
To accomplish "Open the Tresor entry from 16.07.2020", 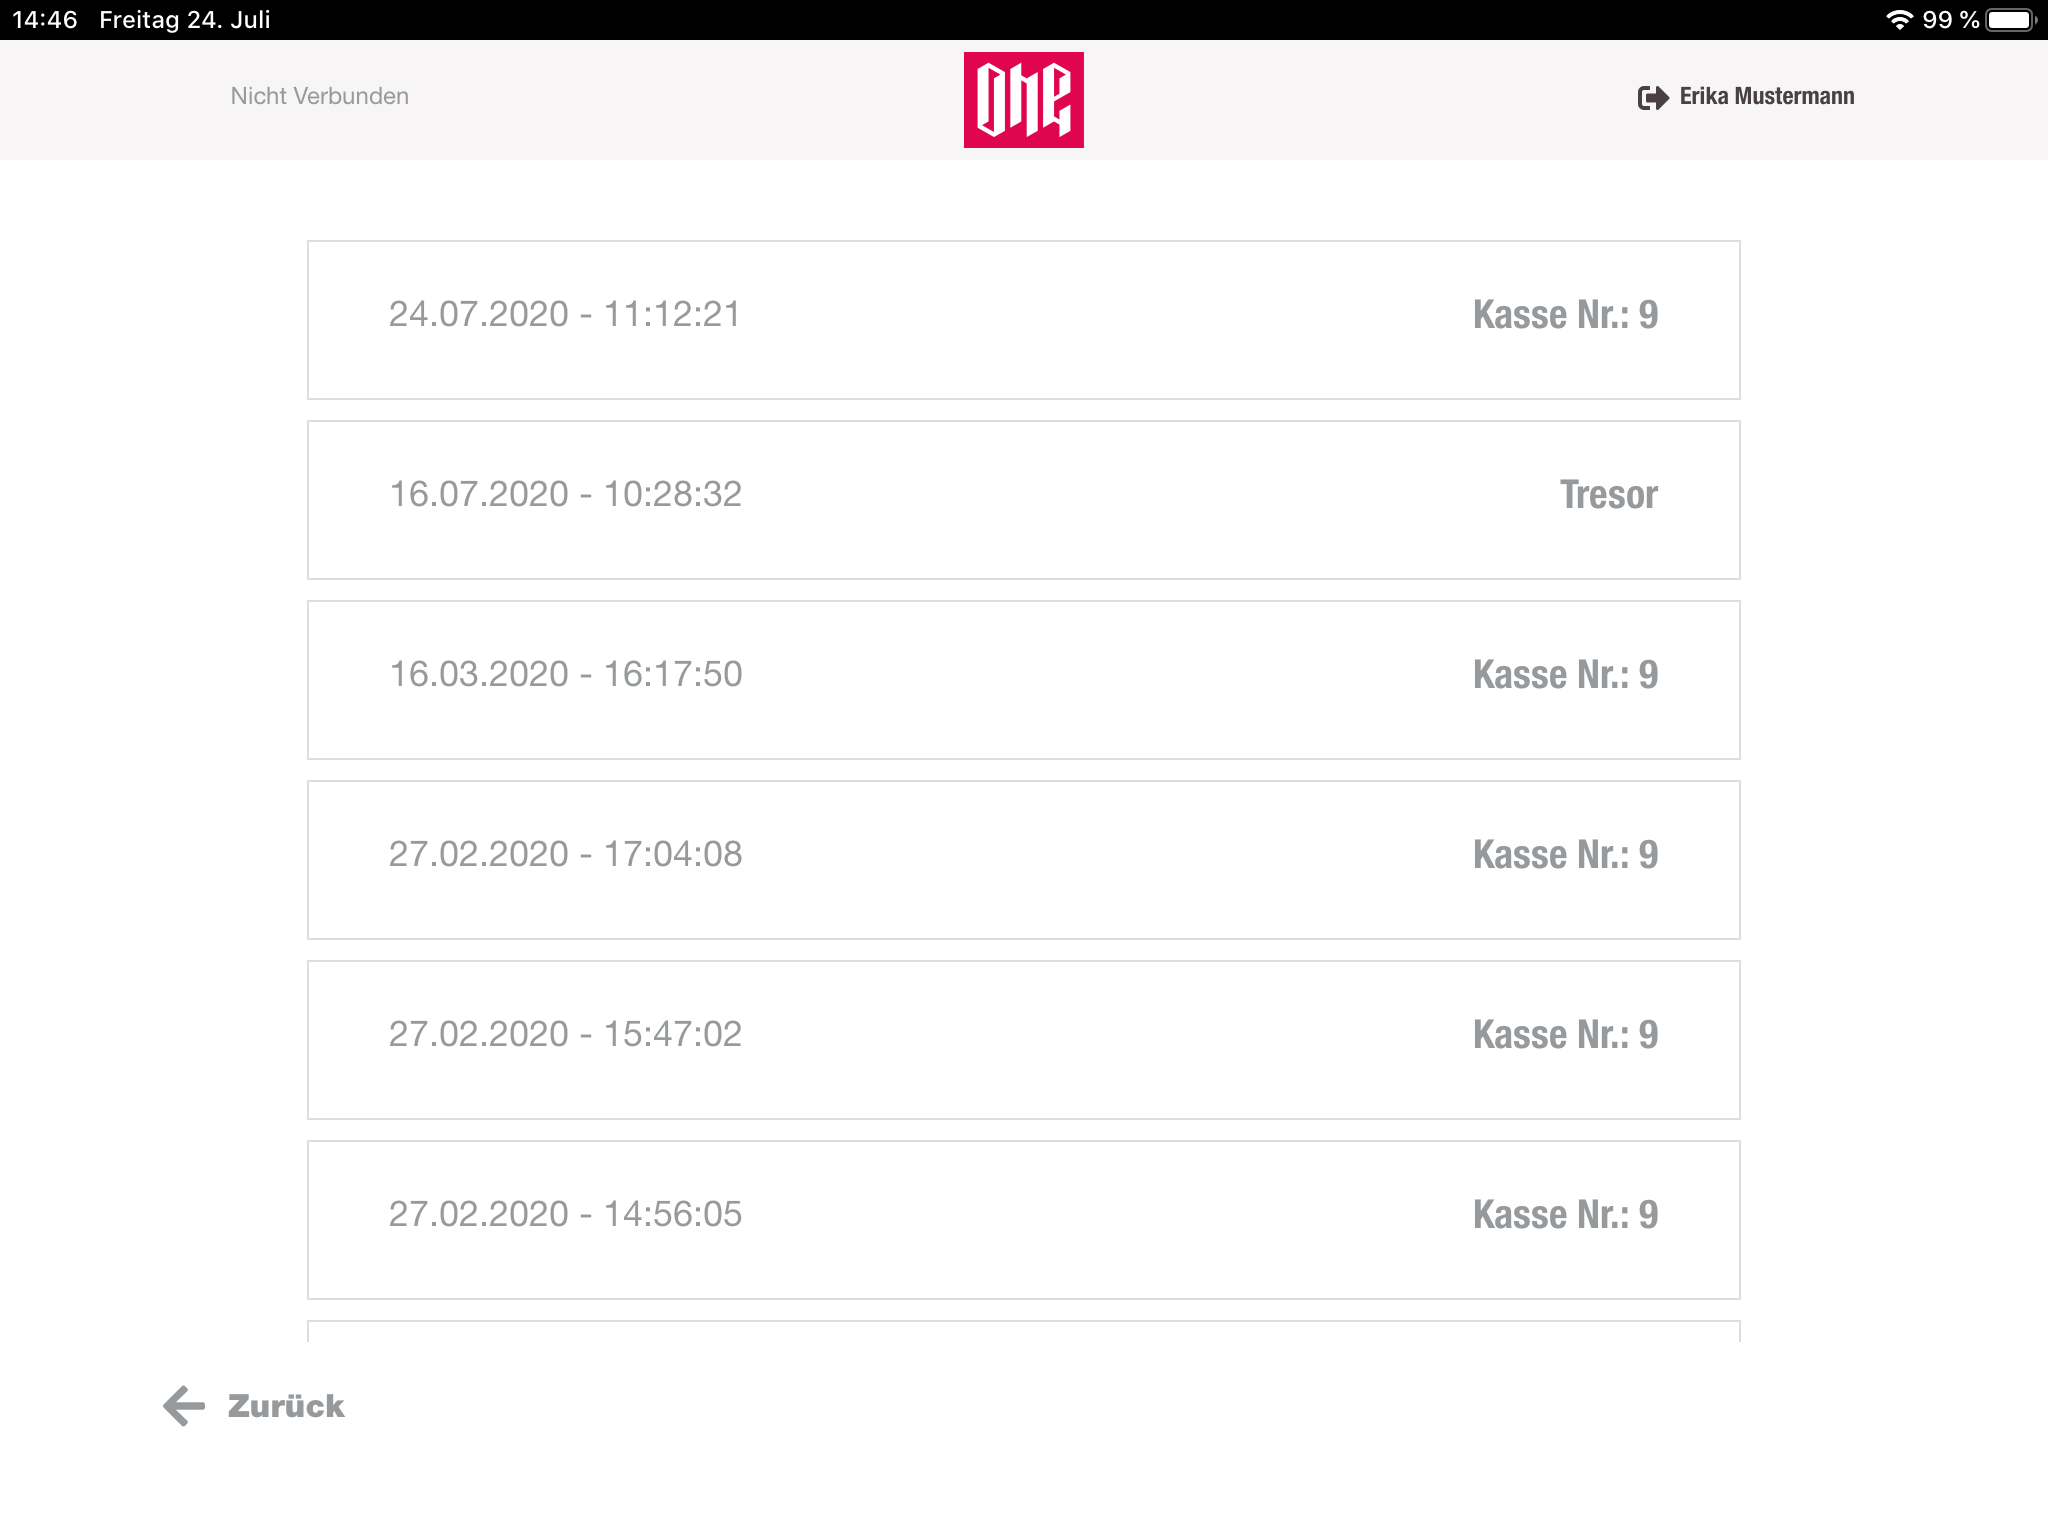I will pos(1023,500).
